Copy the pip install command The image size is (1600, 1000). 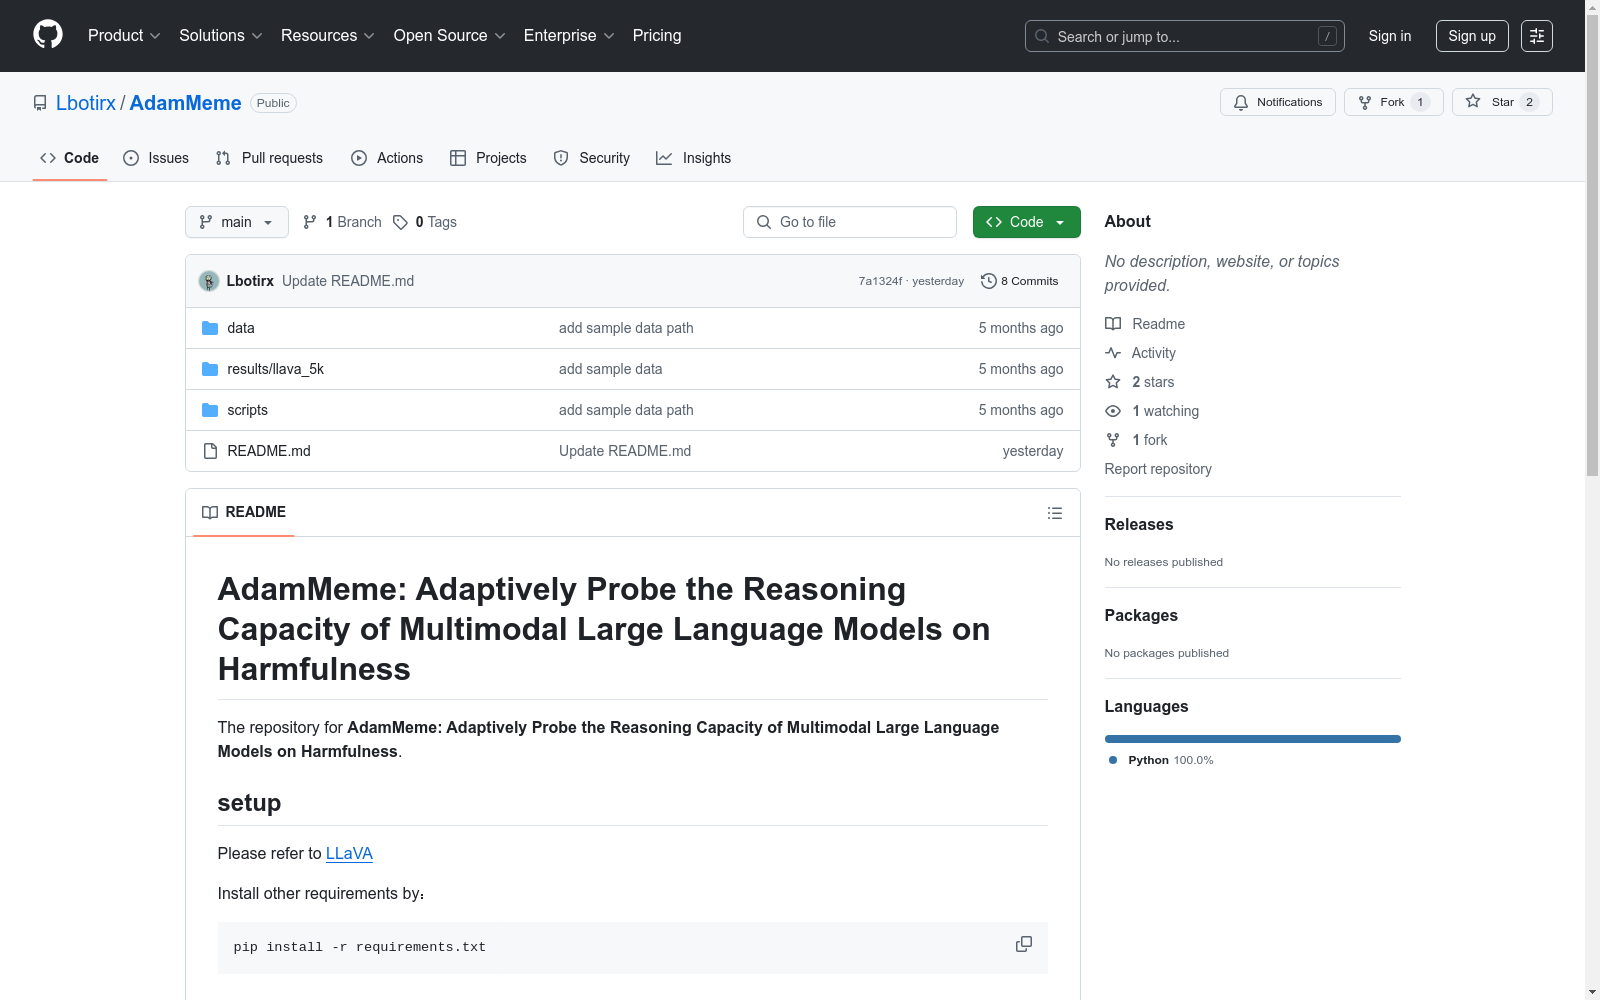point(1024,945)
